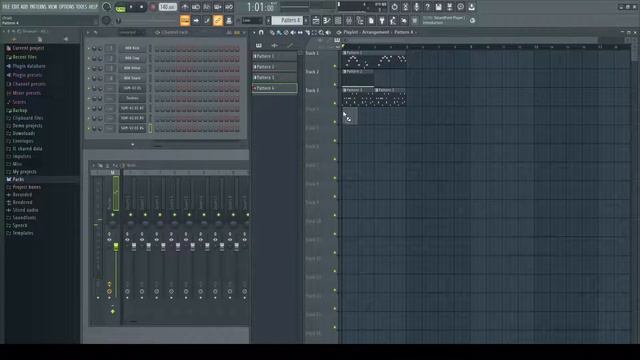Open the Pattern 4 selector dropdown
Screen dimensions: 640x360
pos(287,20)
